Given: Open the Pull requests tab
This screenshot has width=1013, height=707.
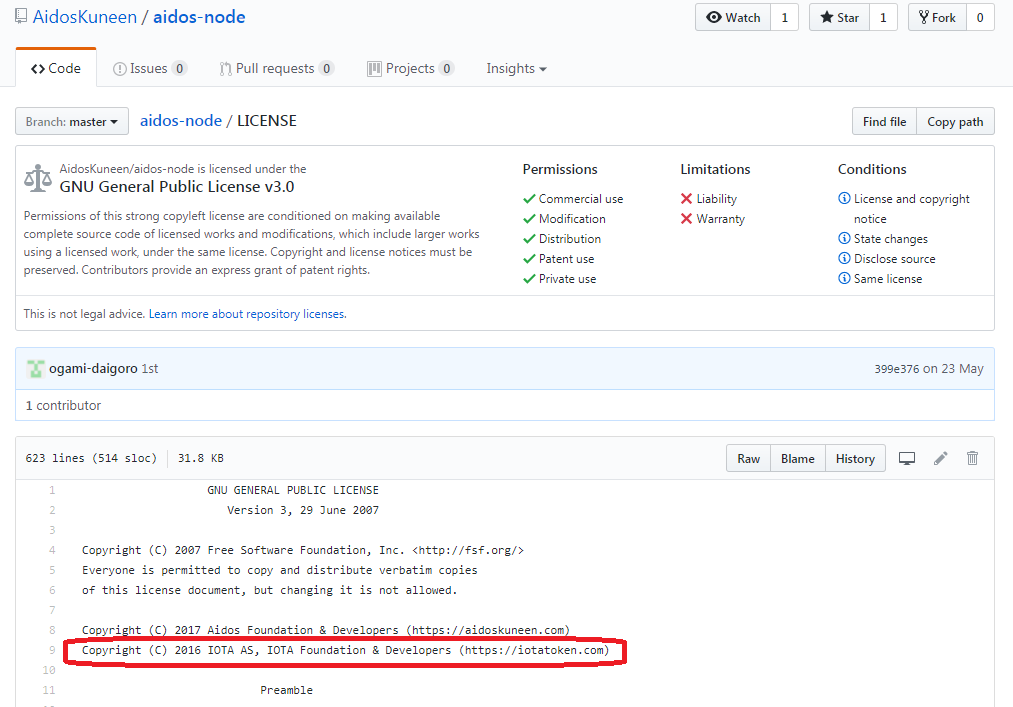Looking at the screenshot, I should 277,69.
